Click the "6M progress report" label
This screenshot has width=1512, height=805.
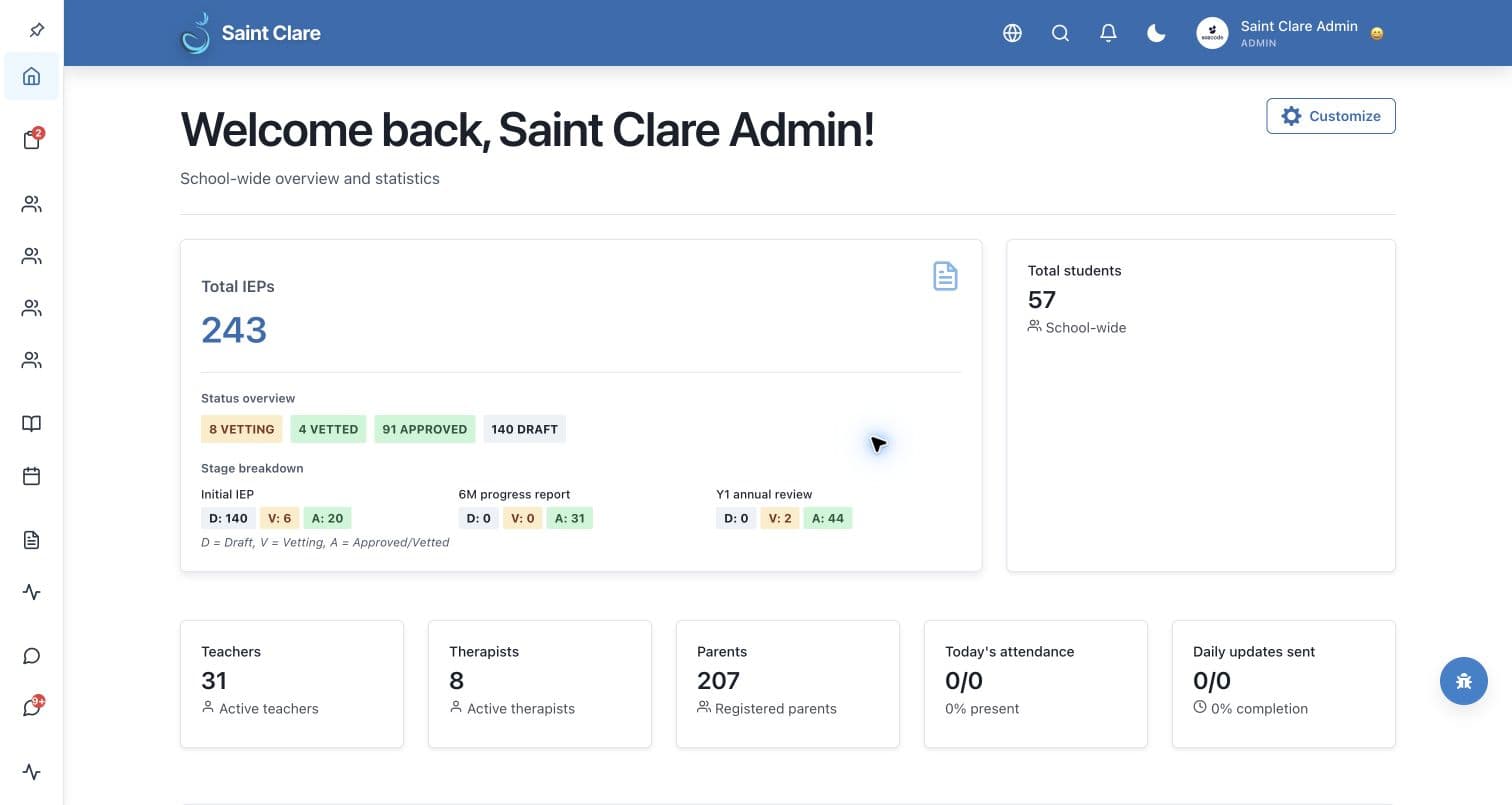coord(514,494)
